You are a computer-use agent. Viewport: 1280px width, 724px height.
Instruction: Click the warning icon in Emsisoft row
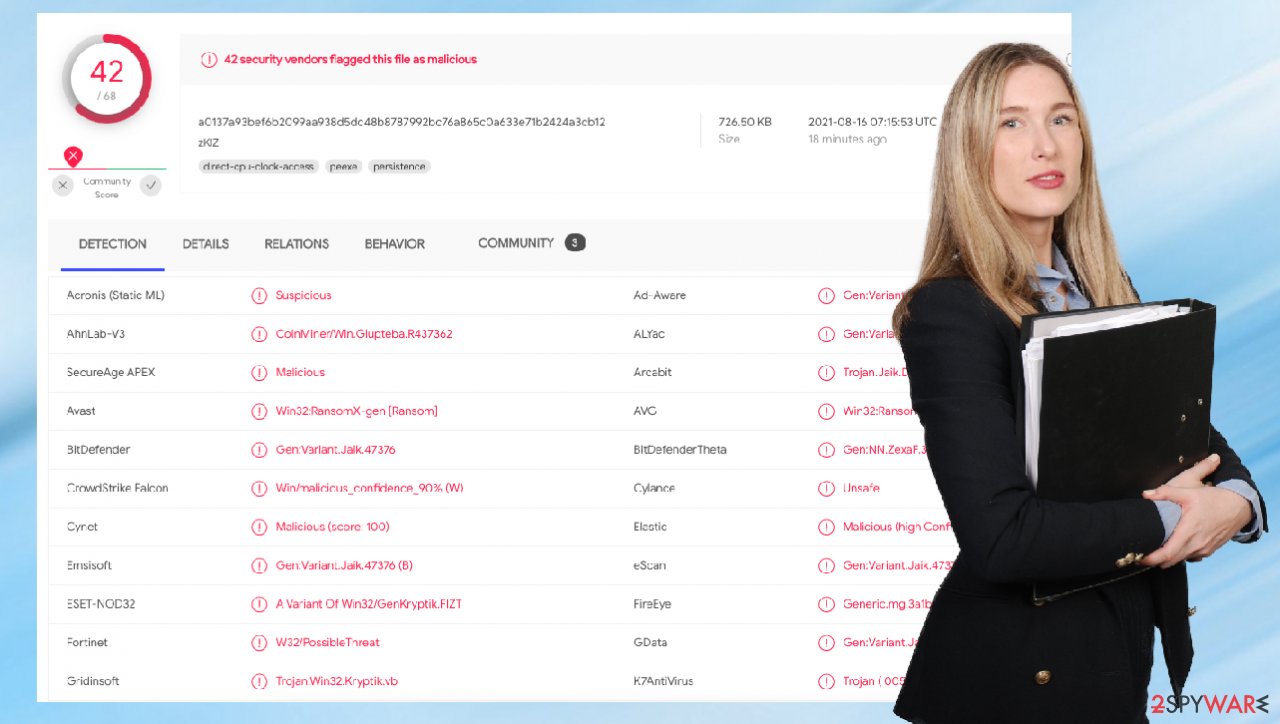click(x=259, y=566)
